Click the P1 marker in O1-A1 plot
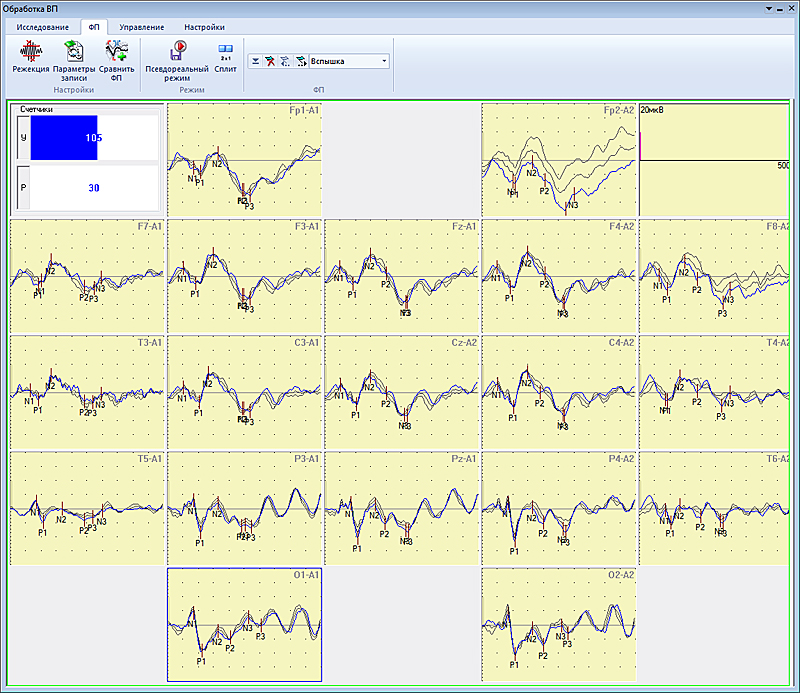The image size is (800, 693). coord(202,661)
